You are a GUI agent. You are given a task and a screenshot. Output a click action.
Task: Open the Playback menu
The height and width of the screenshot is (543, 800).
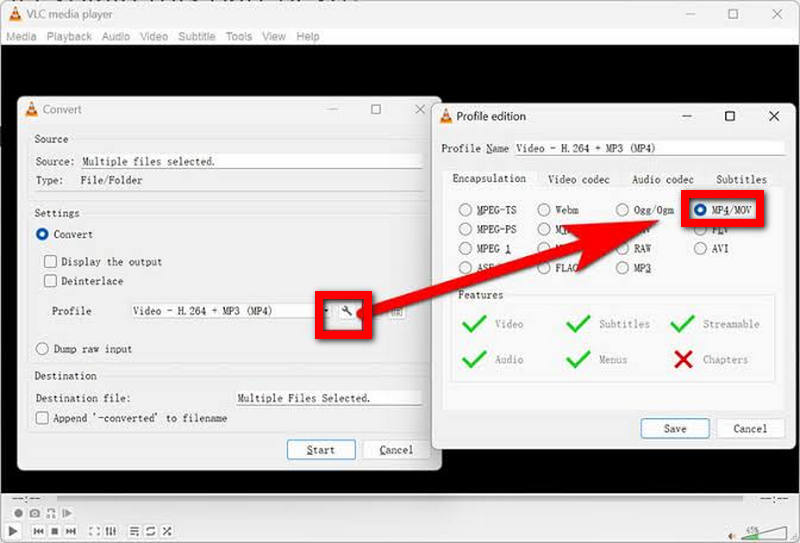coord(69,37)
